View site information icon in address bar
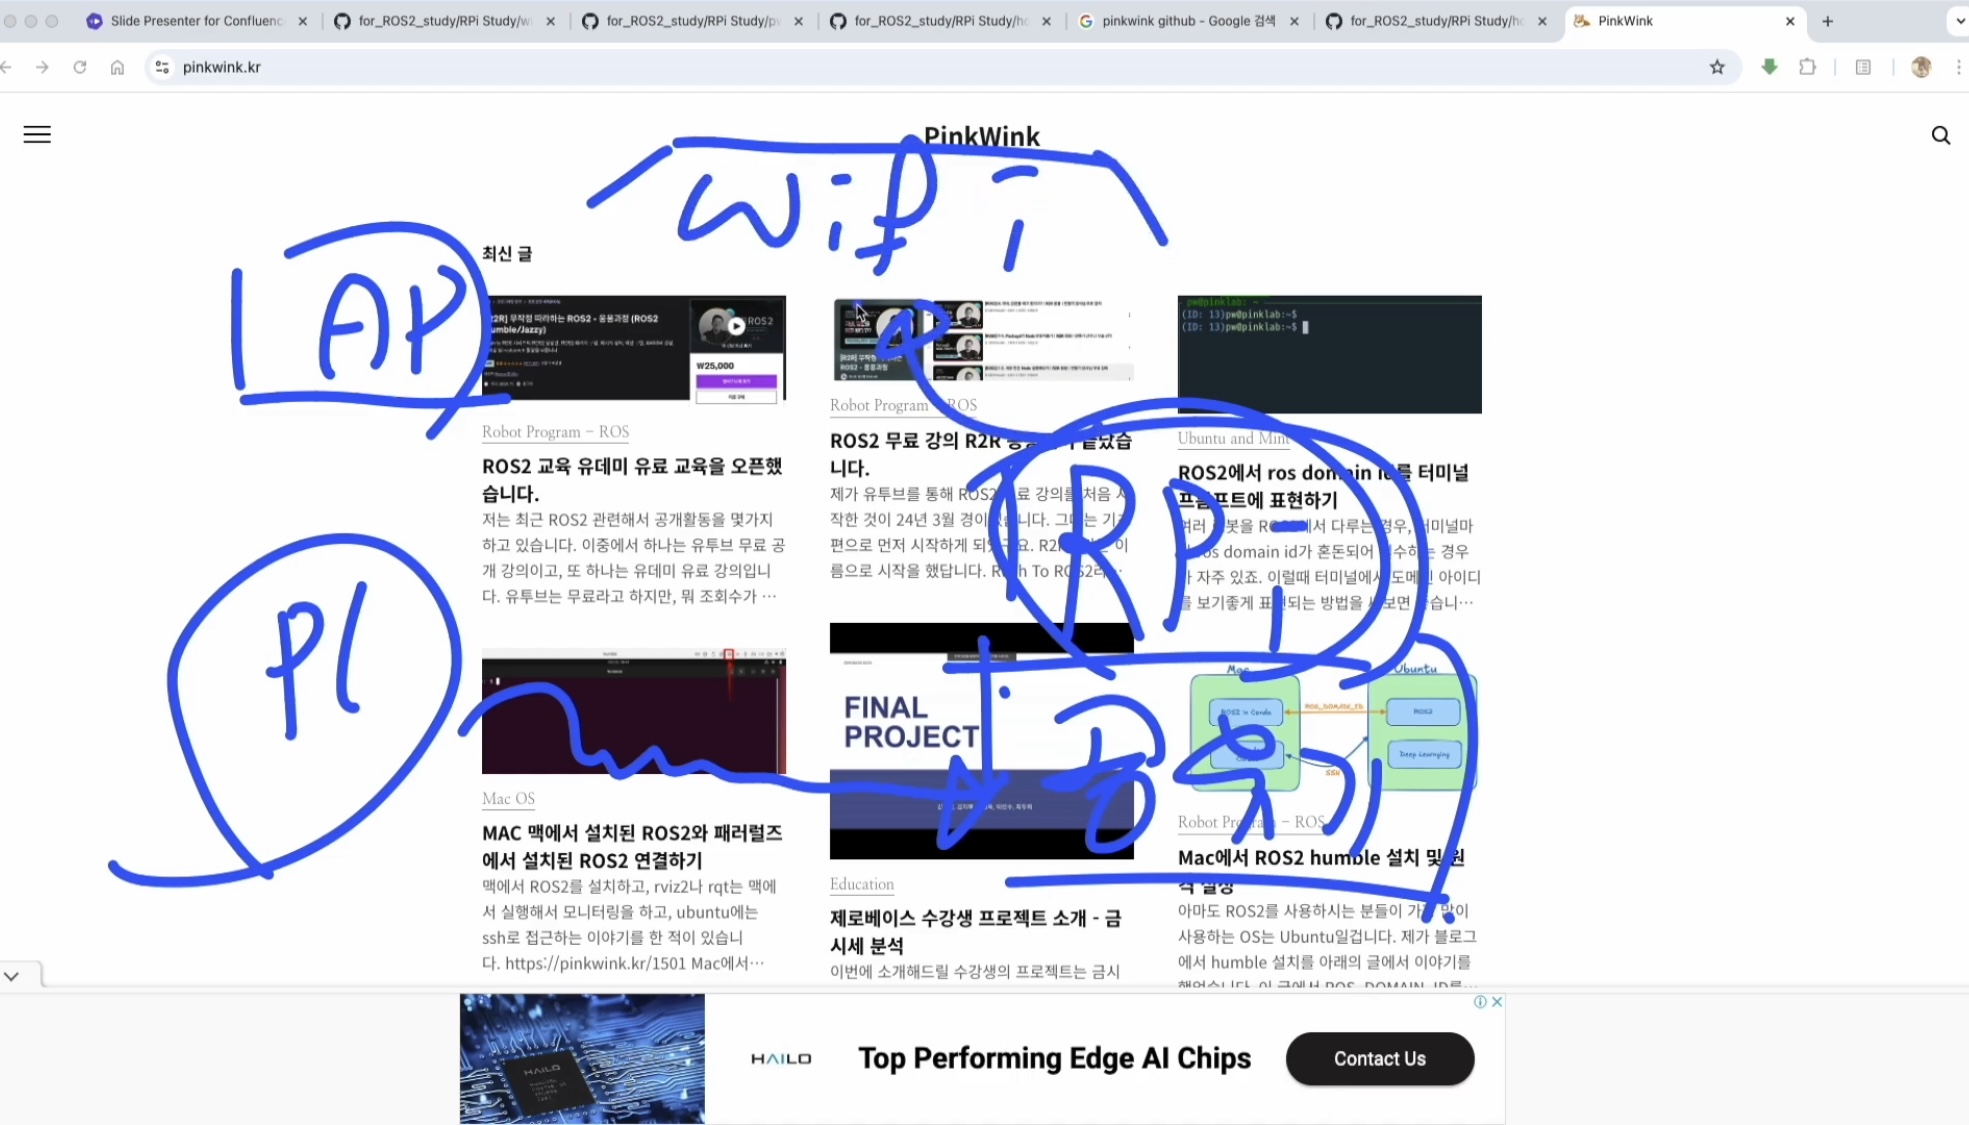The height and width of the screenshot is (1125, 1969). pyautogui.click(x=162, y=67)
